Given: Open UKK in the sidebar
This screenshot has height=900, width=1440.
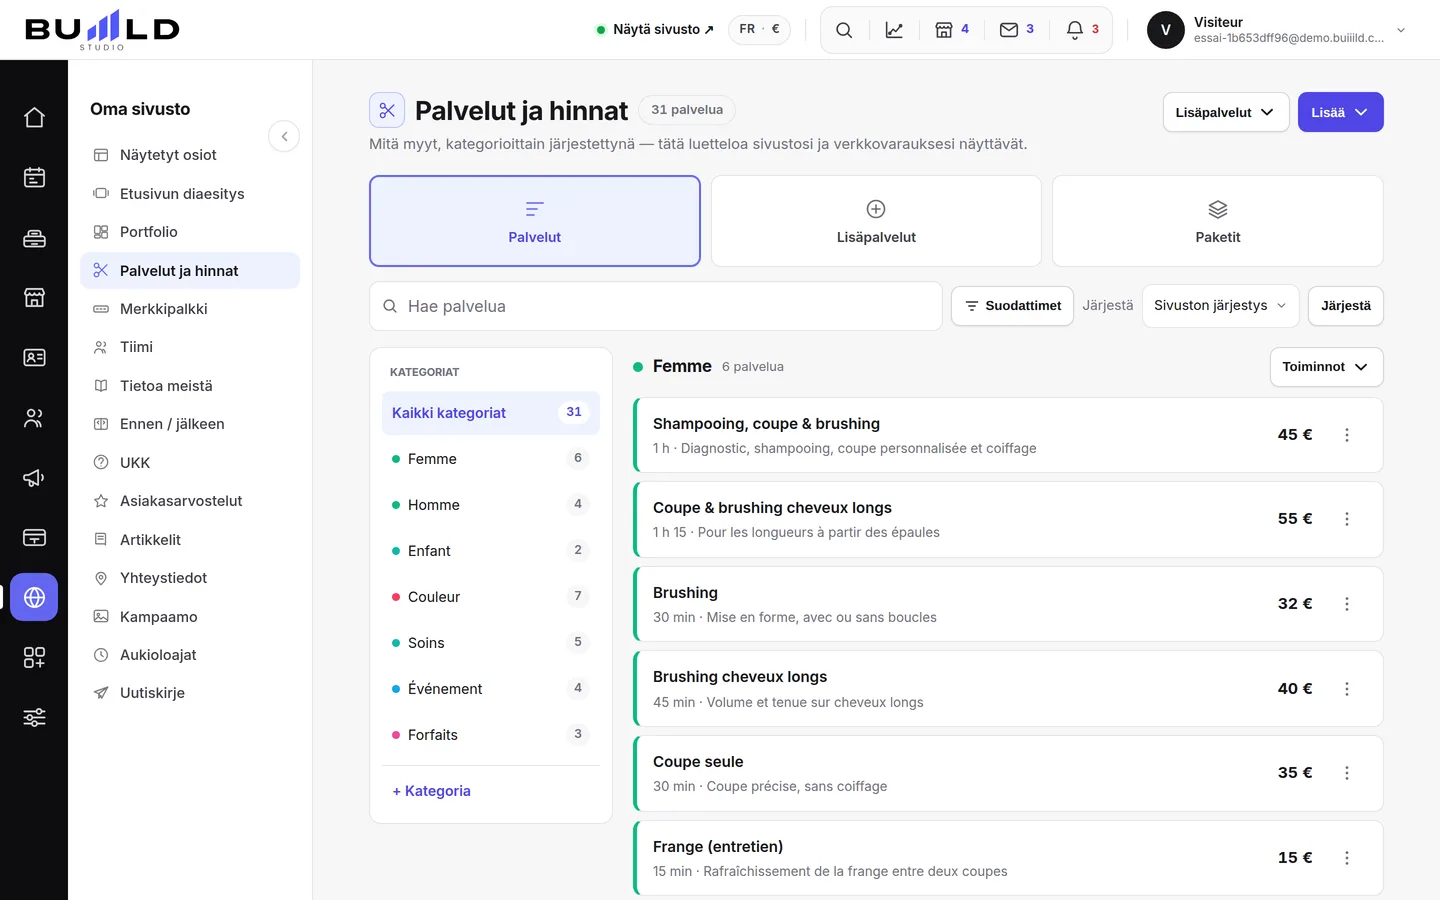Looking at the screenshot, I should click(x=190, y=463).
